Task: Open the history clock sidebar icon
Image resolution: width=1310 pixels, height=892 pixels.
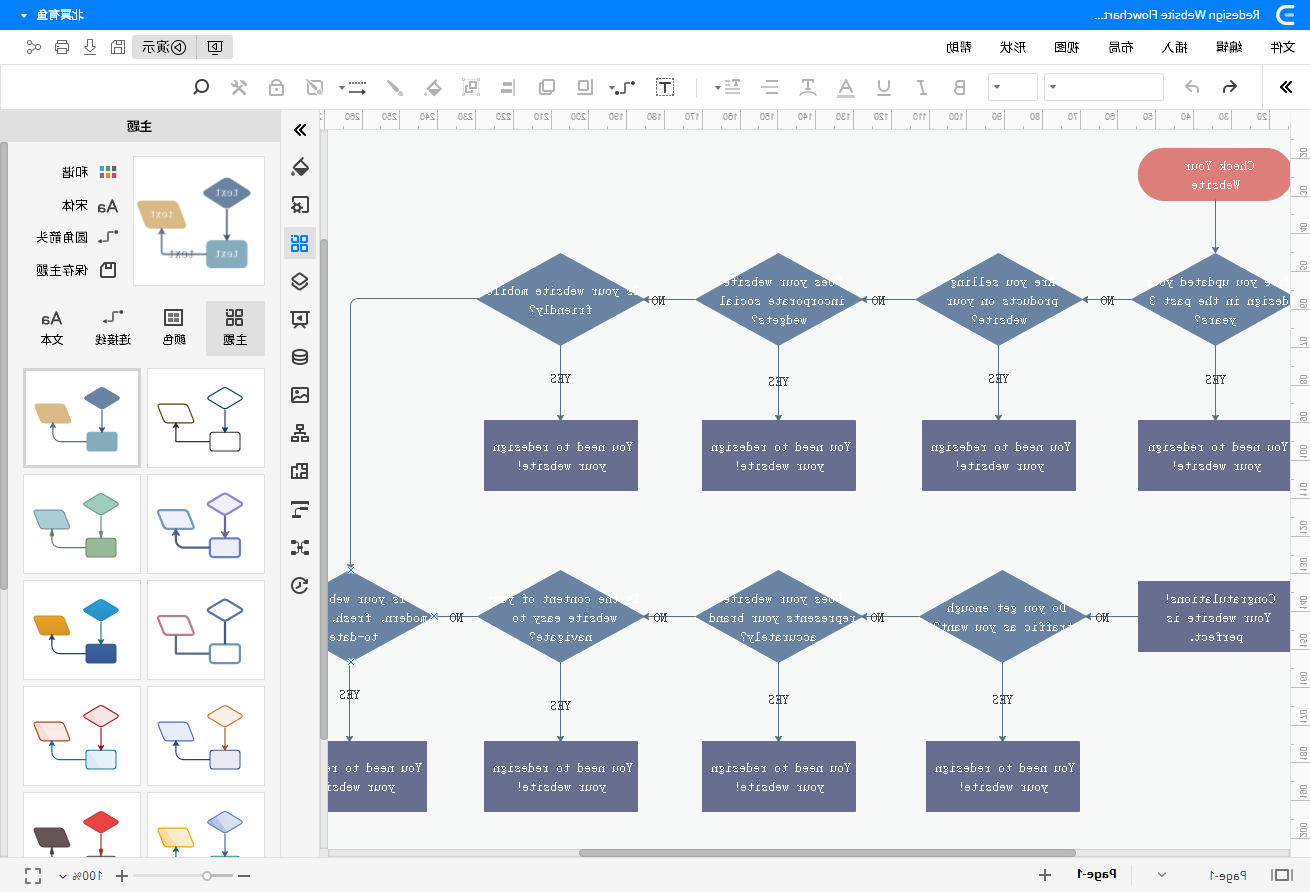Action: tap(299, 585)
